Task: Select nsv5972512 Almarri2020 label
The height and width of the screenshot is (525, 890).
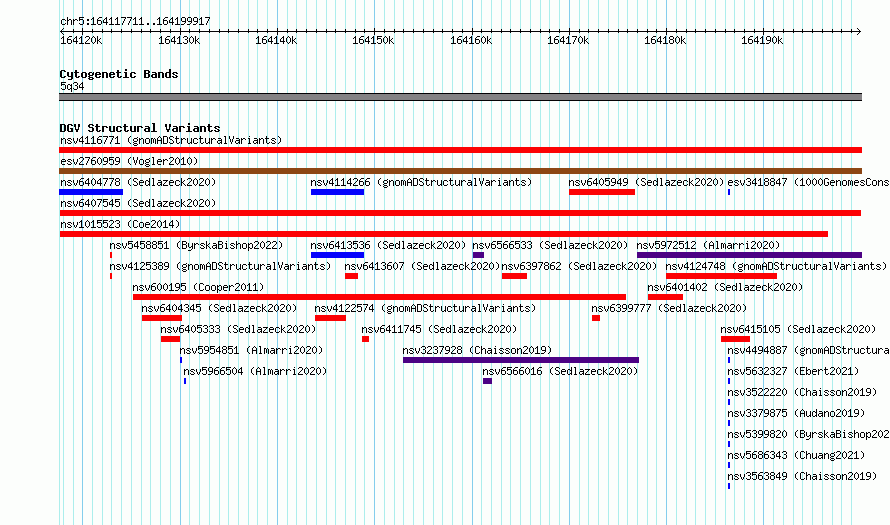Action: pos(708,245)
